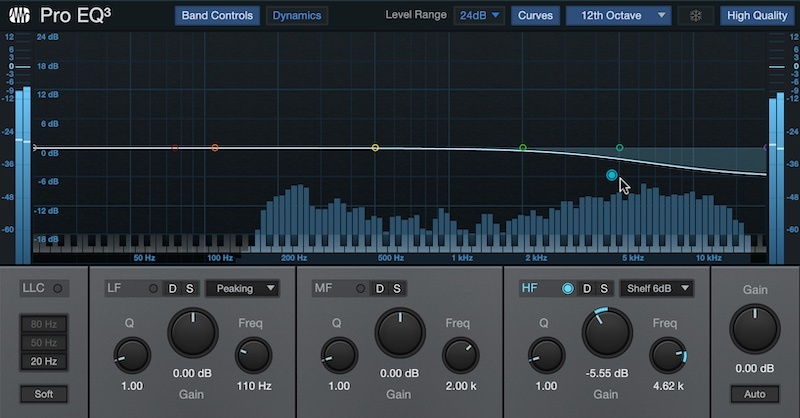This screenshot has height=418, width=800.
Task: Click the MF band Q knob
Action: pos(339,356)
